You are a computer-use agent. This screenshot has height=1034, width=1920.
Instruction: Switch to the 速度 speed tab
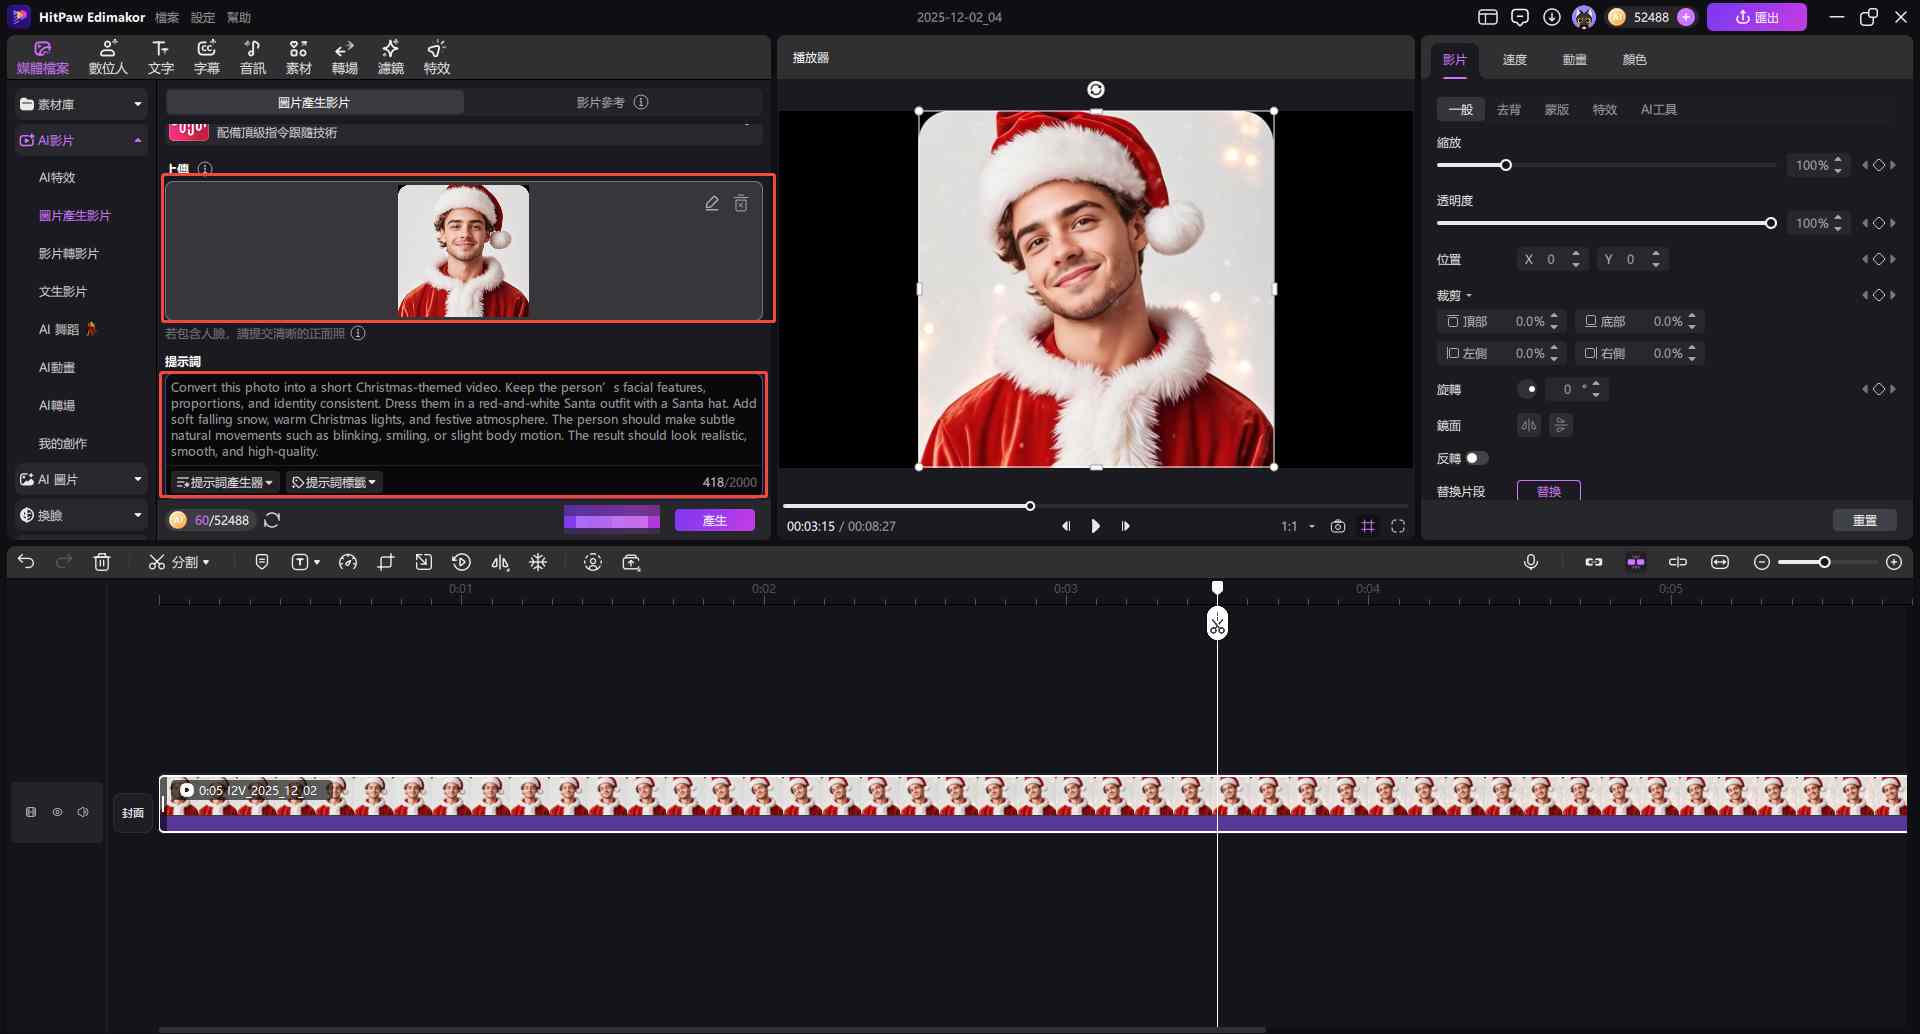1514,60
